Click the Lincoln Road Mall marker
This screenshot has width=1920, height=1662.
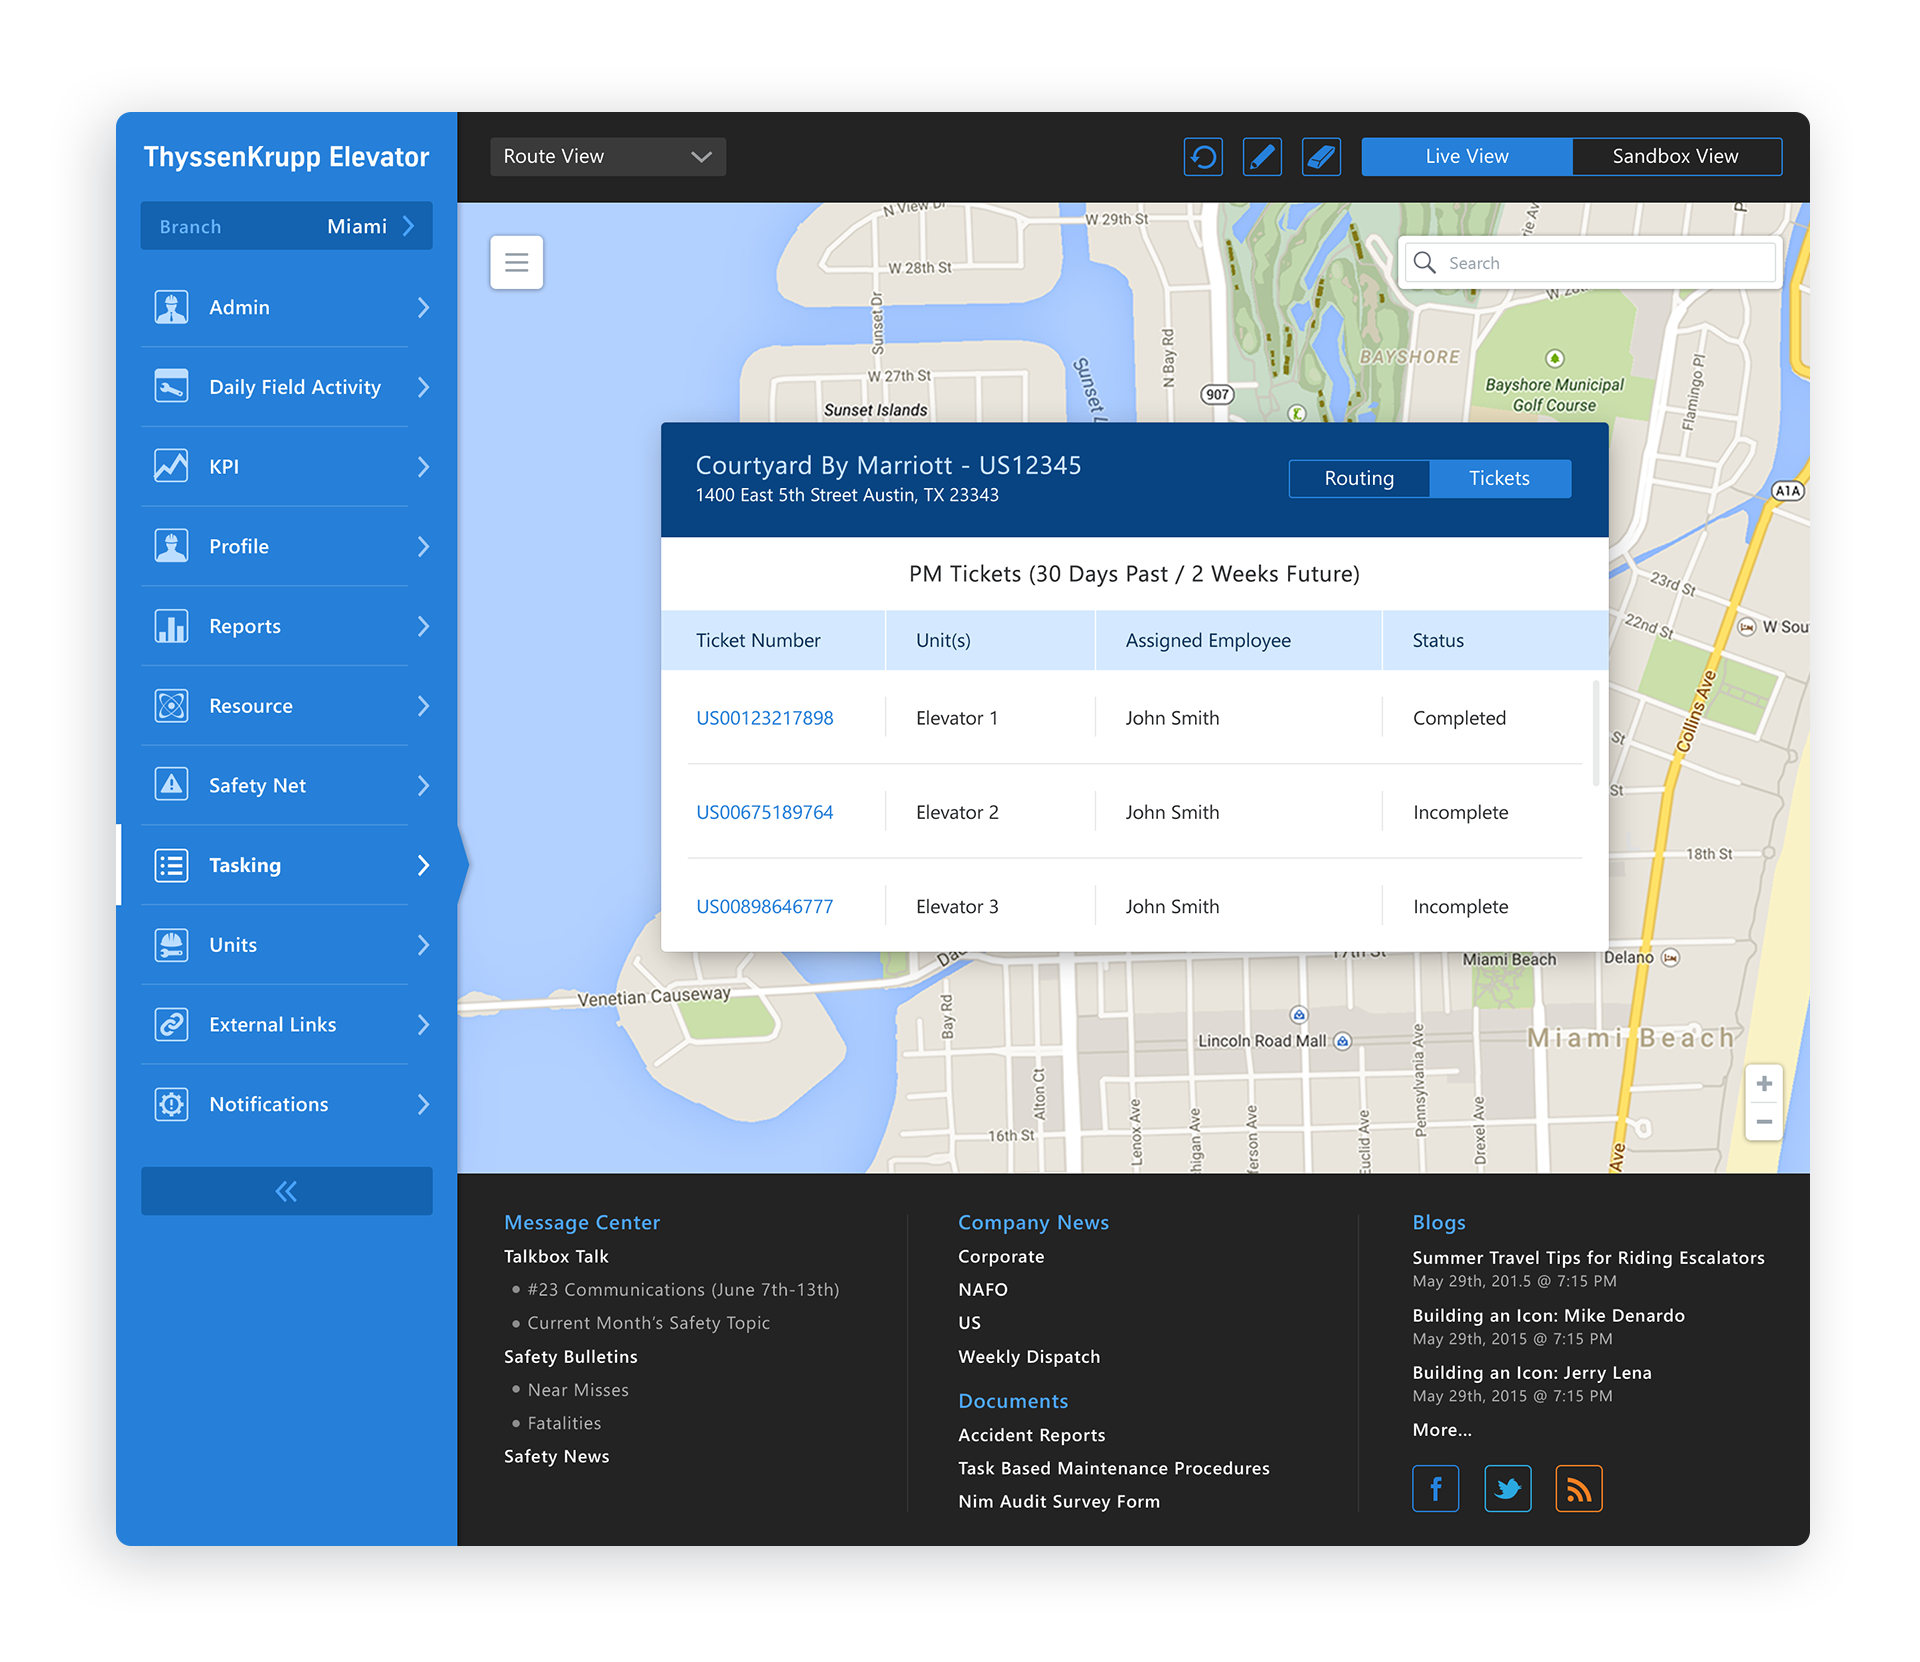tap(1343, 1041)
